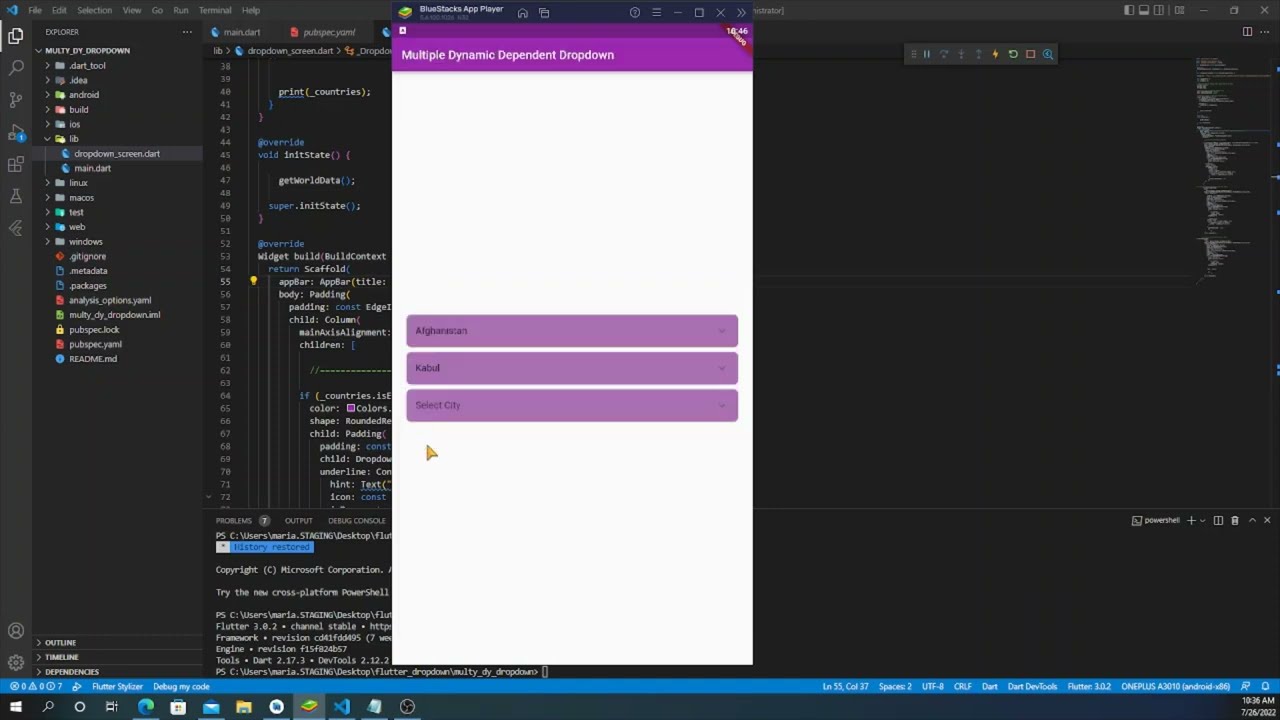Open the editor More Actions ellipsis
The image size is (1280, 720).
[x=1265, y=31]
